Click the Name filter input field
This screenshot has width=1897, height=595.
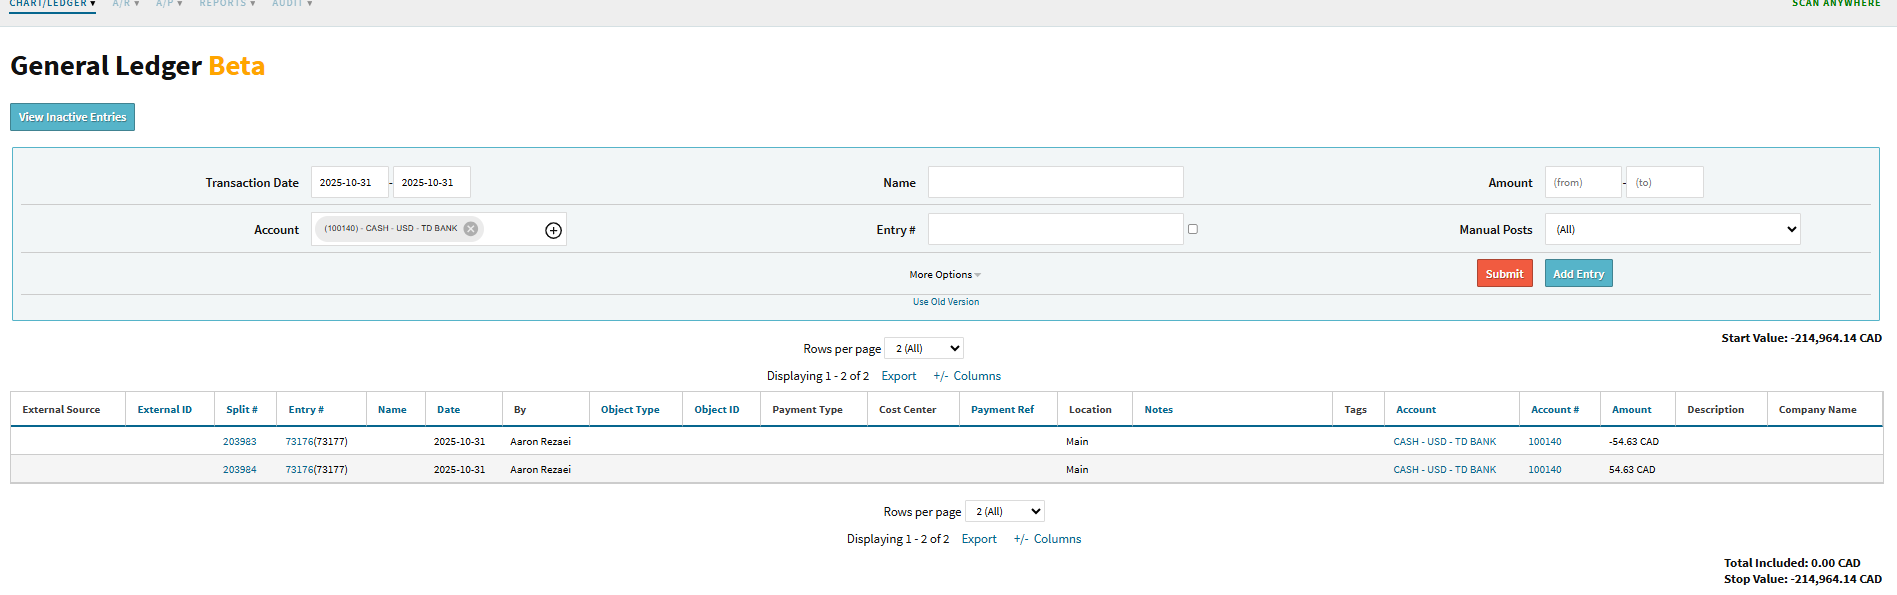[1055, 183]
